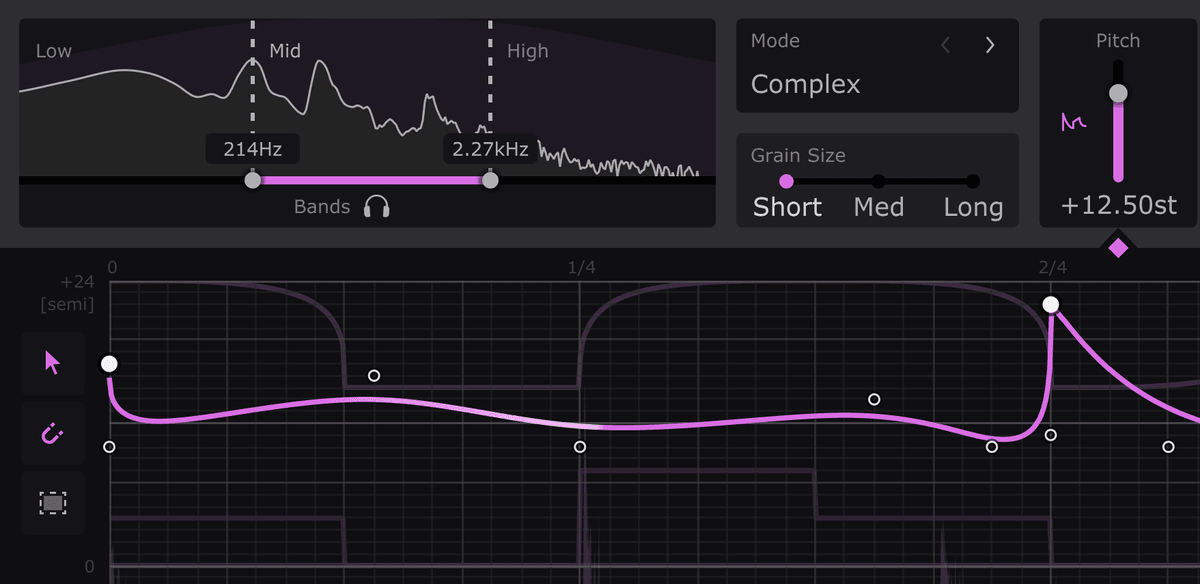Click the 214Hz band crossover handle
This screenshot has width=1200, height=584.
(x=251, y=180)
